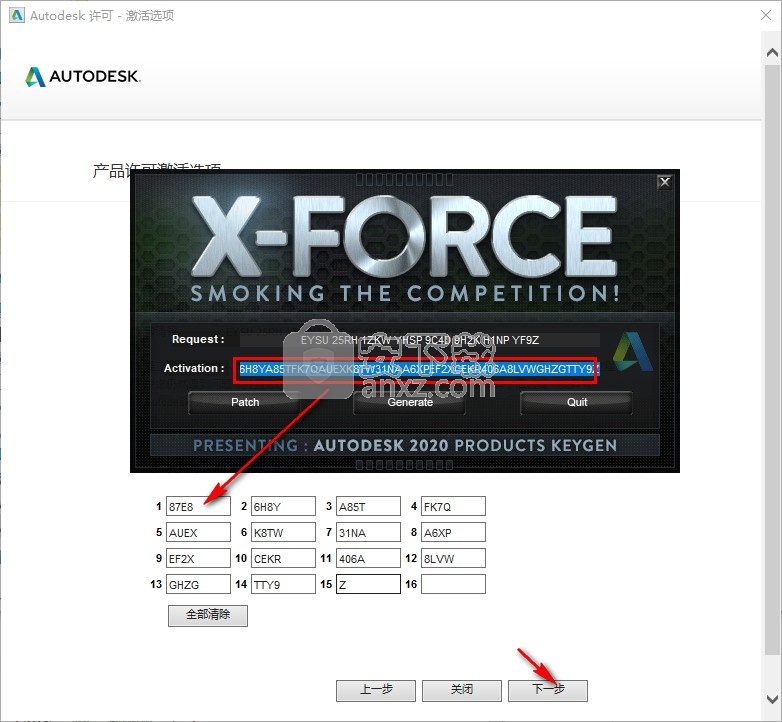The image size is (782, 722).
Task: Click the 全部清除 clear-all button
Action: [207, 615]
